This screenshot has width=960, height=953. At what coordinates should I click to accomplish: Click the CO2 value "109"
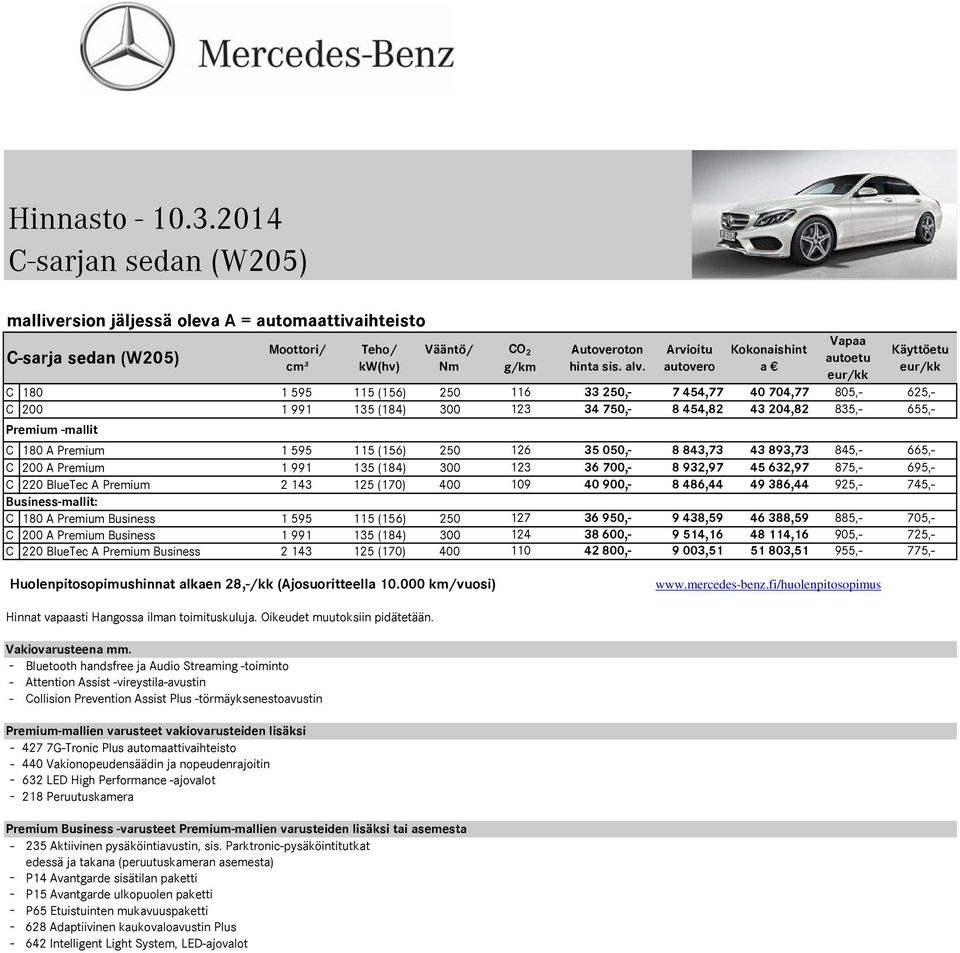point(521,484)
